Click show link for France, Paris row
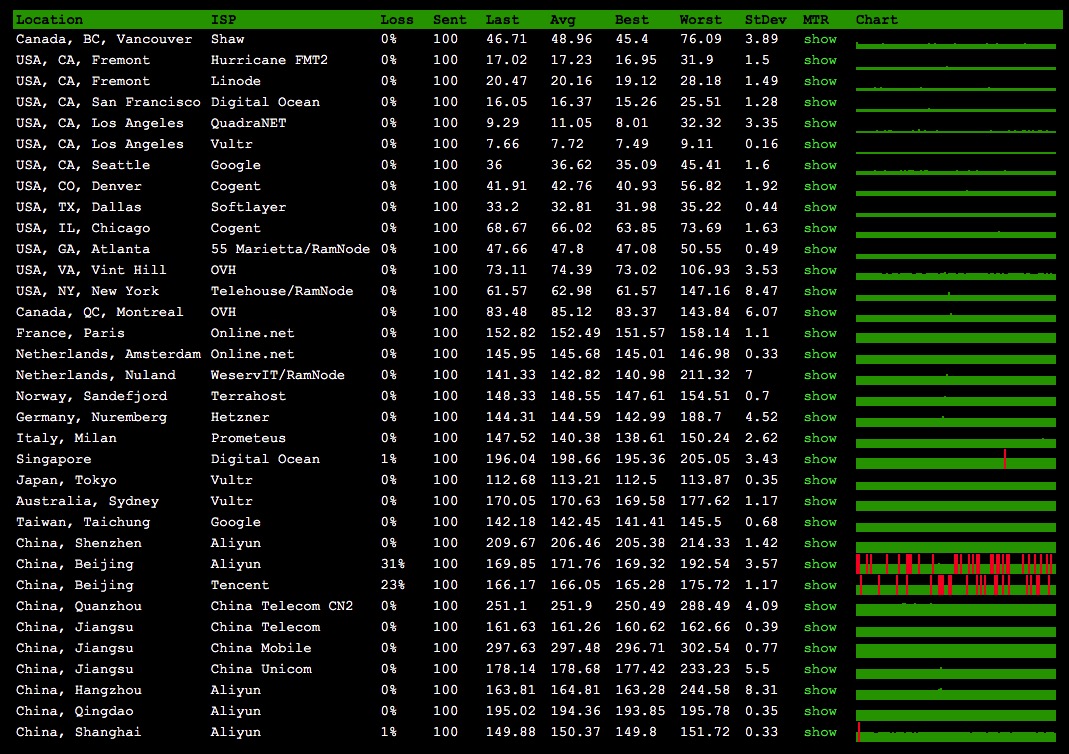This screenshot has height=754, width=1069. click(820, 333)
